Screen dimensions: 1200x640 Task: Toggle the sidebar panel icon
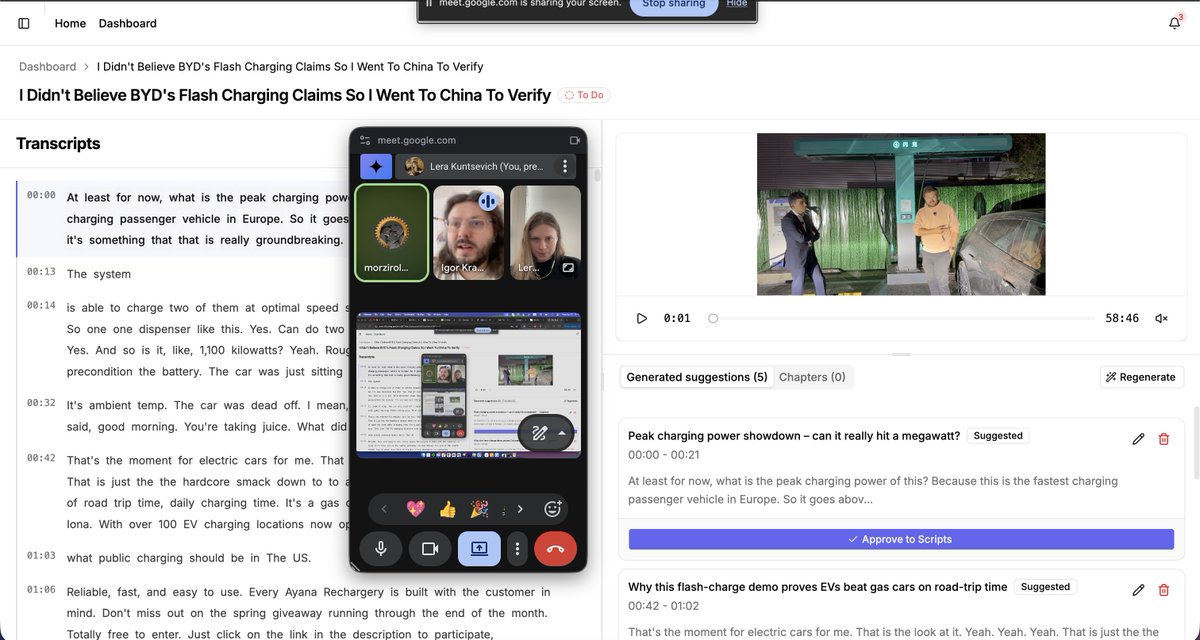[24, 23]
